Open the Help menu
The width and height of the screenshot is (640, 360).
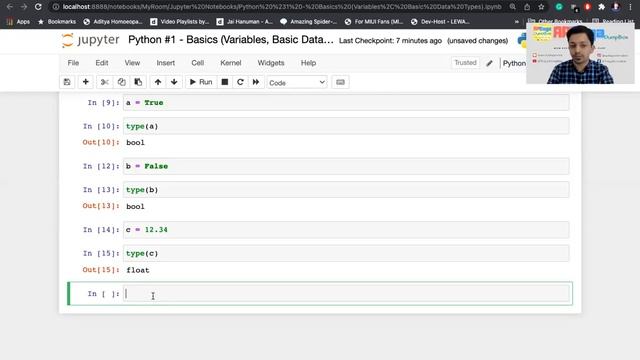click(308, 63)
